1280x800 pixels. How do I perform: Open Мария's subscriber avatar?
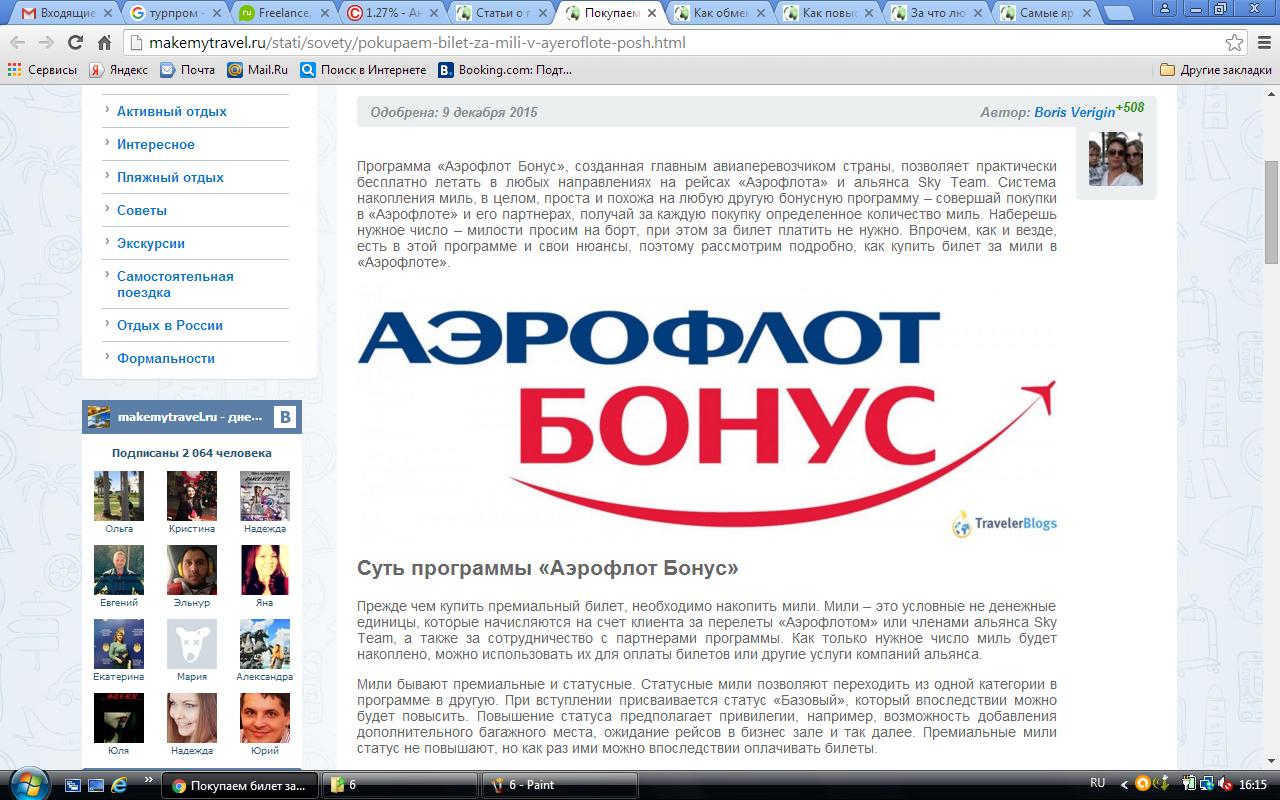(191, 644)
